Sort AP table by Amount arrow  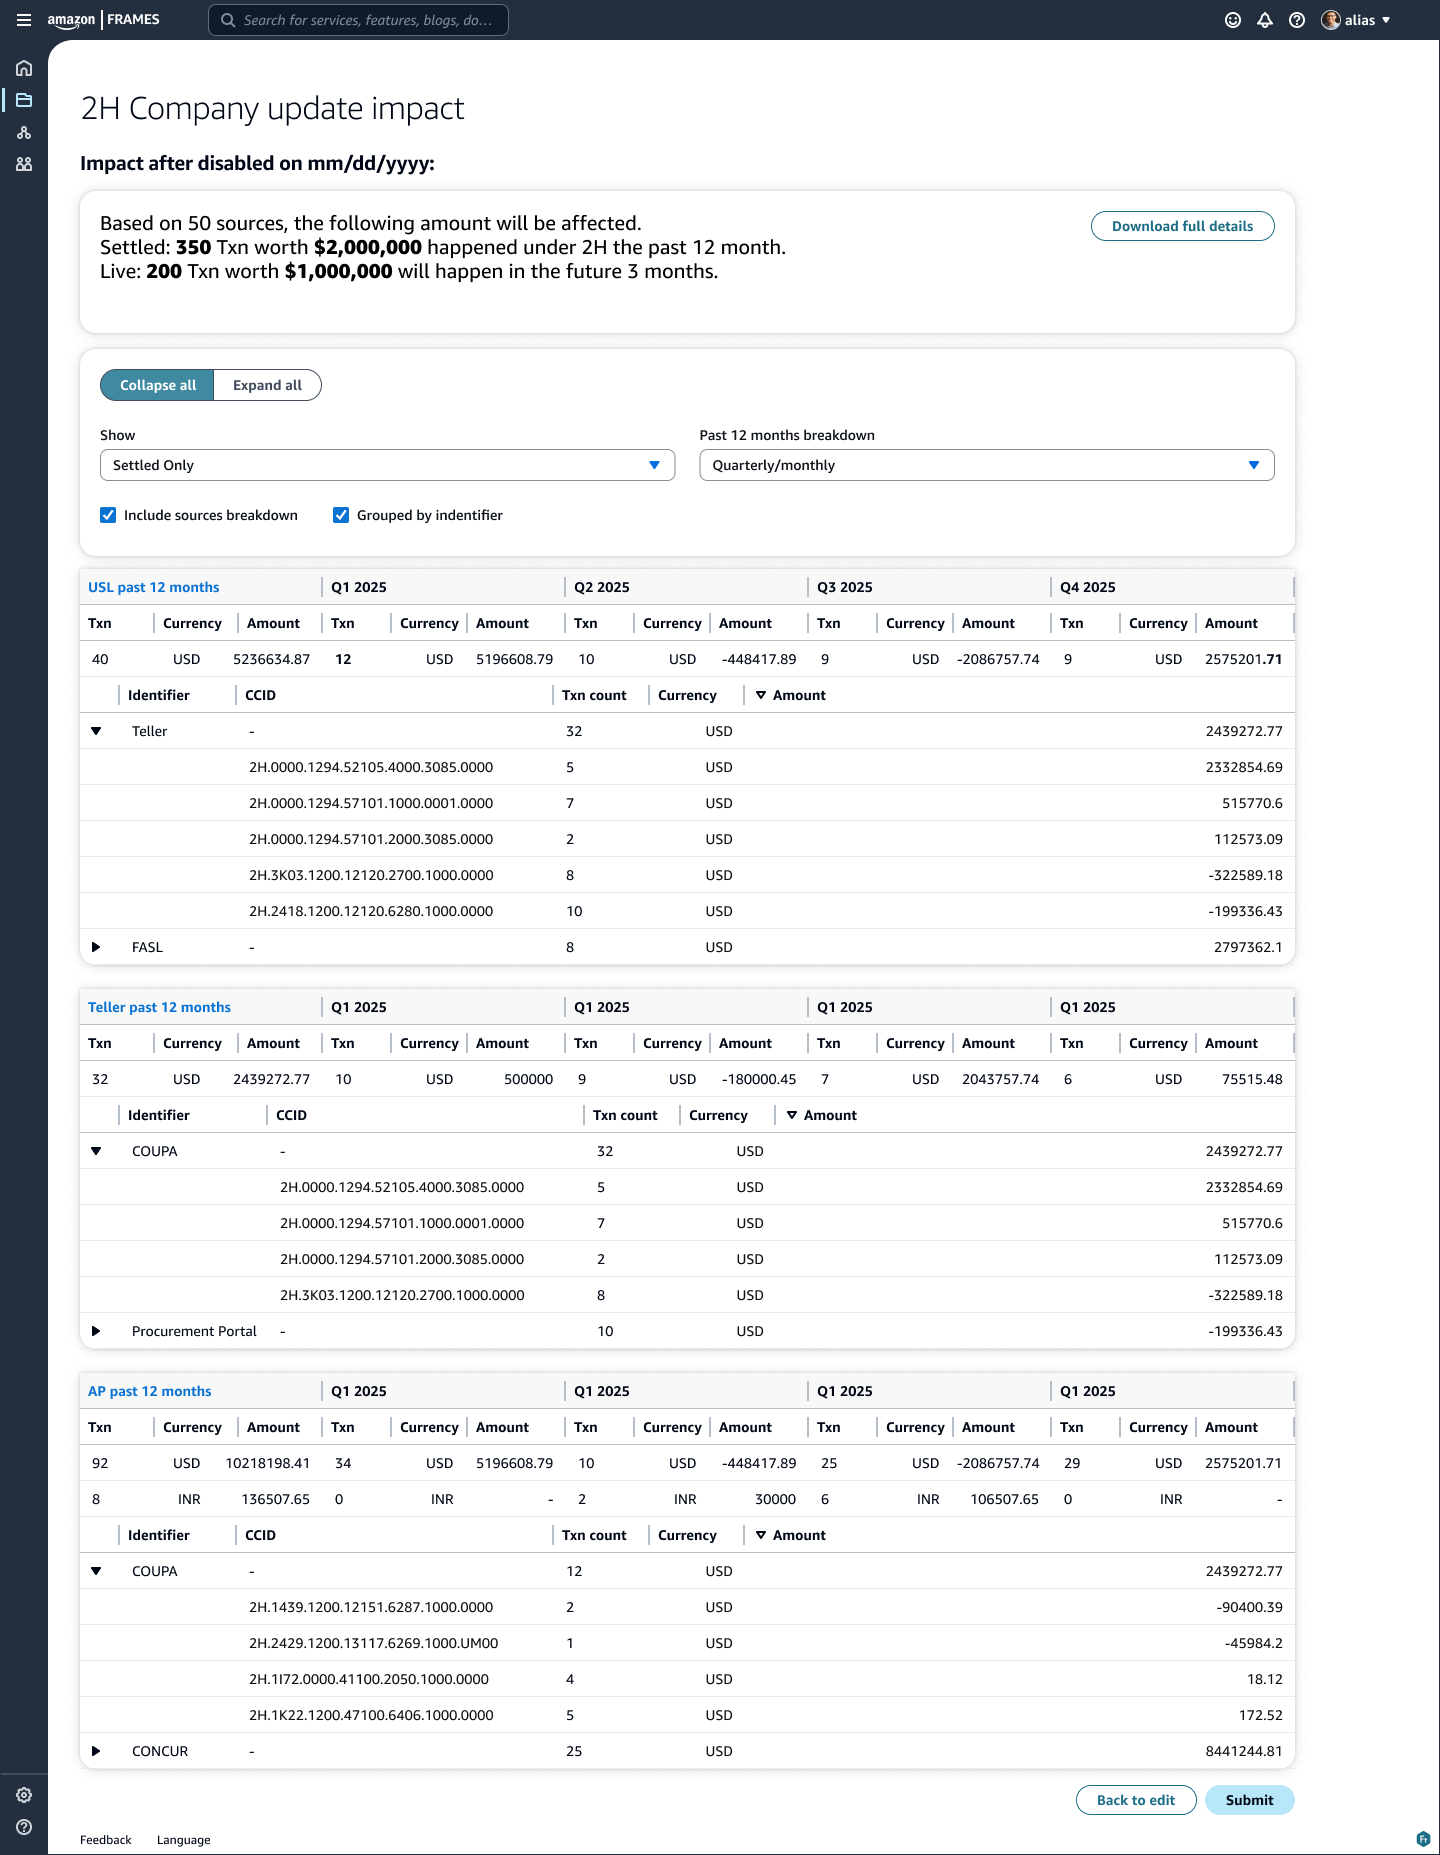pos(761,1535)
